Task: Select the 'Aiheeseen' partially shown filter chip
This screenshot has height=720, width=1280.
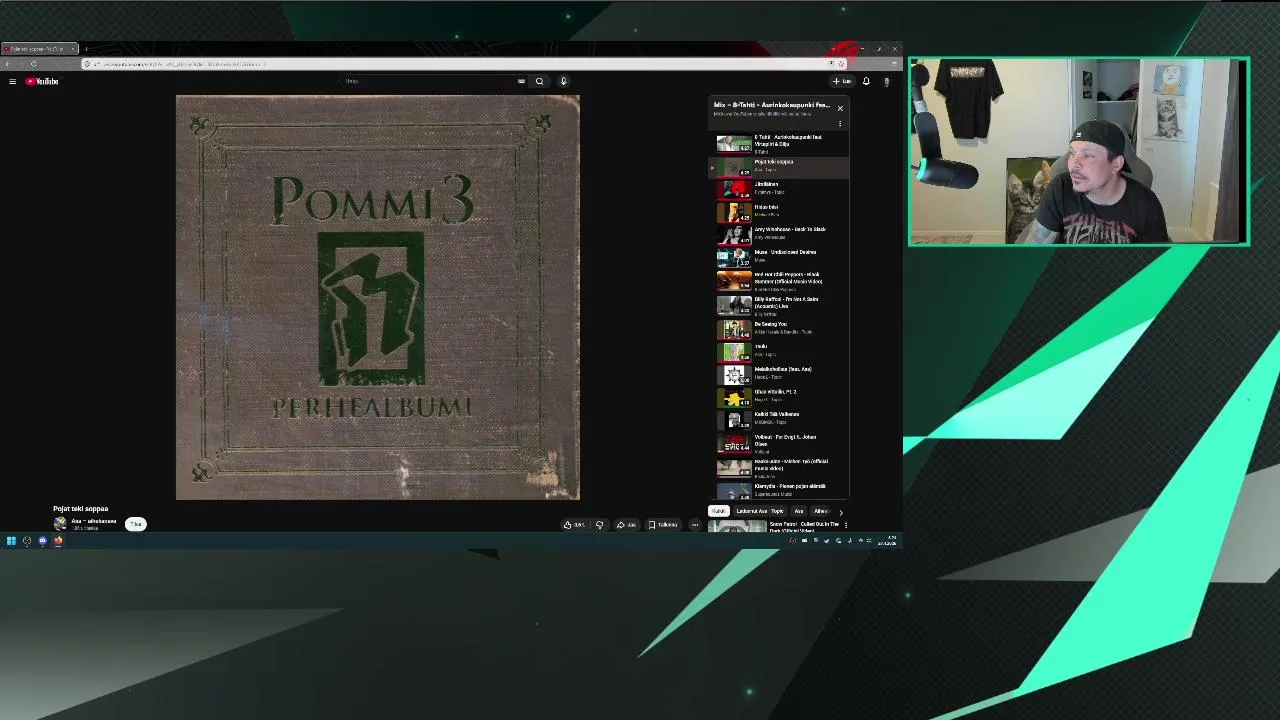Action: 821,511
